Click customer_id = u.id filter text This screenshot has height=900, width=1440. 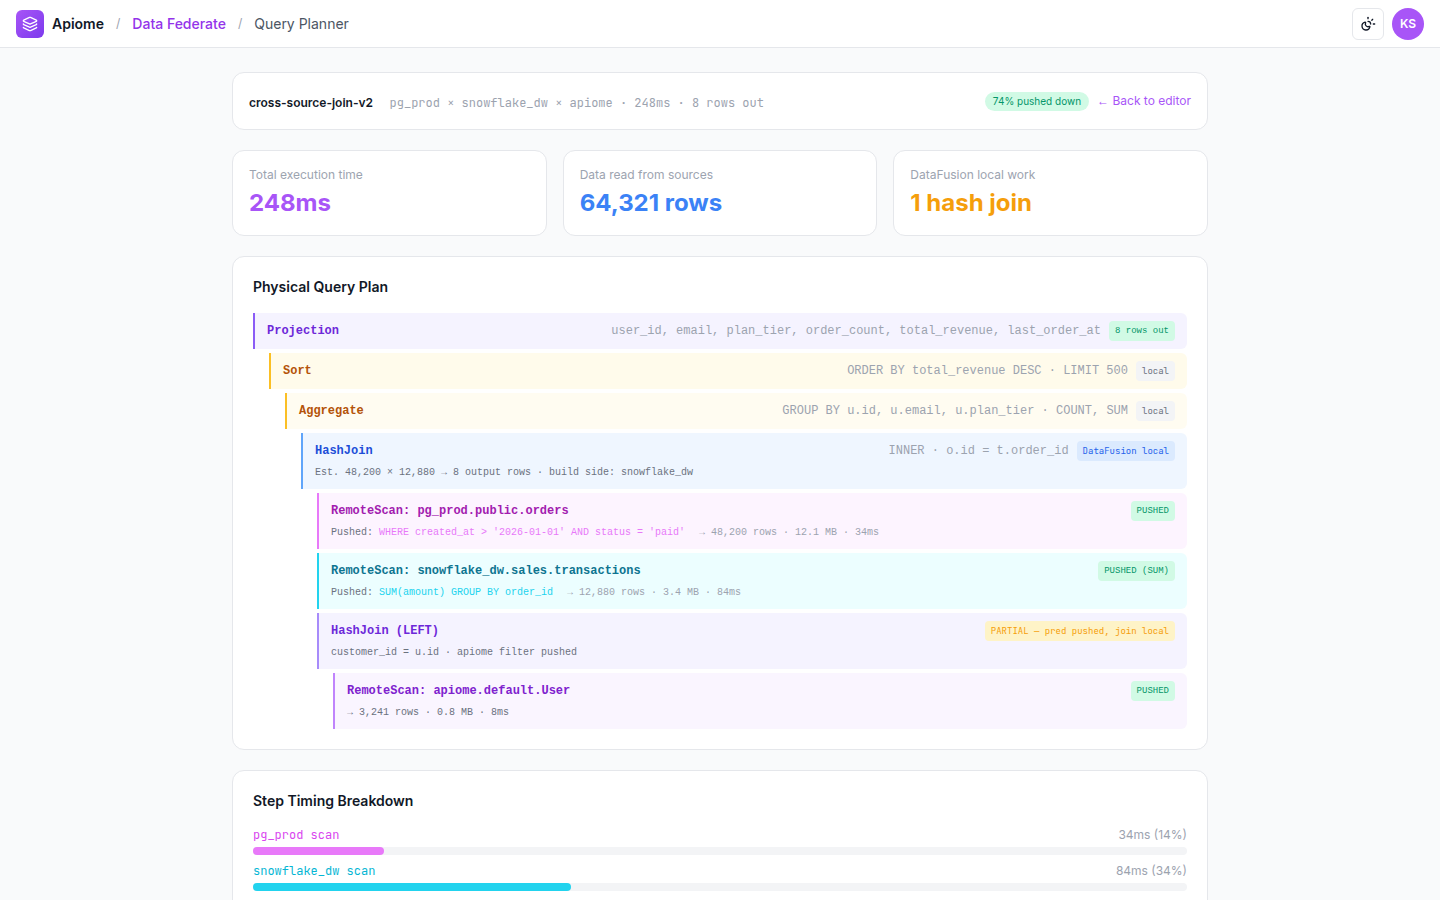point(454,652)
